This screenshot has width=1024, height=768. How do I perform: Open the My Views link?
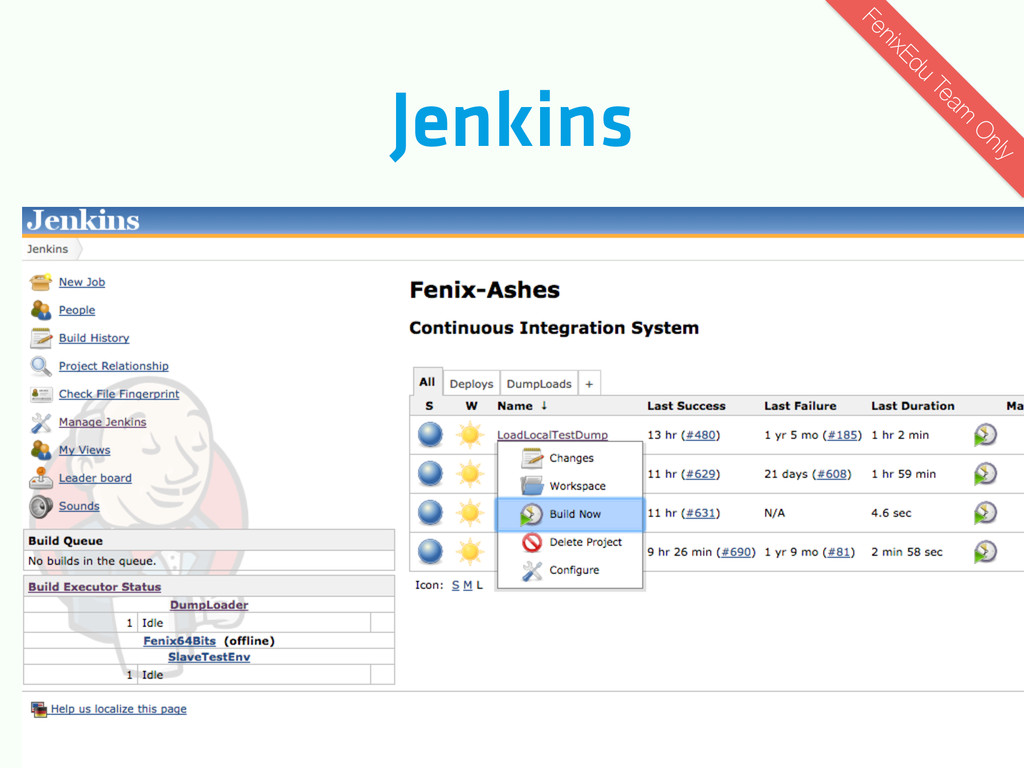click(x=84, y=450)
